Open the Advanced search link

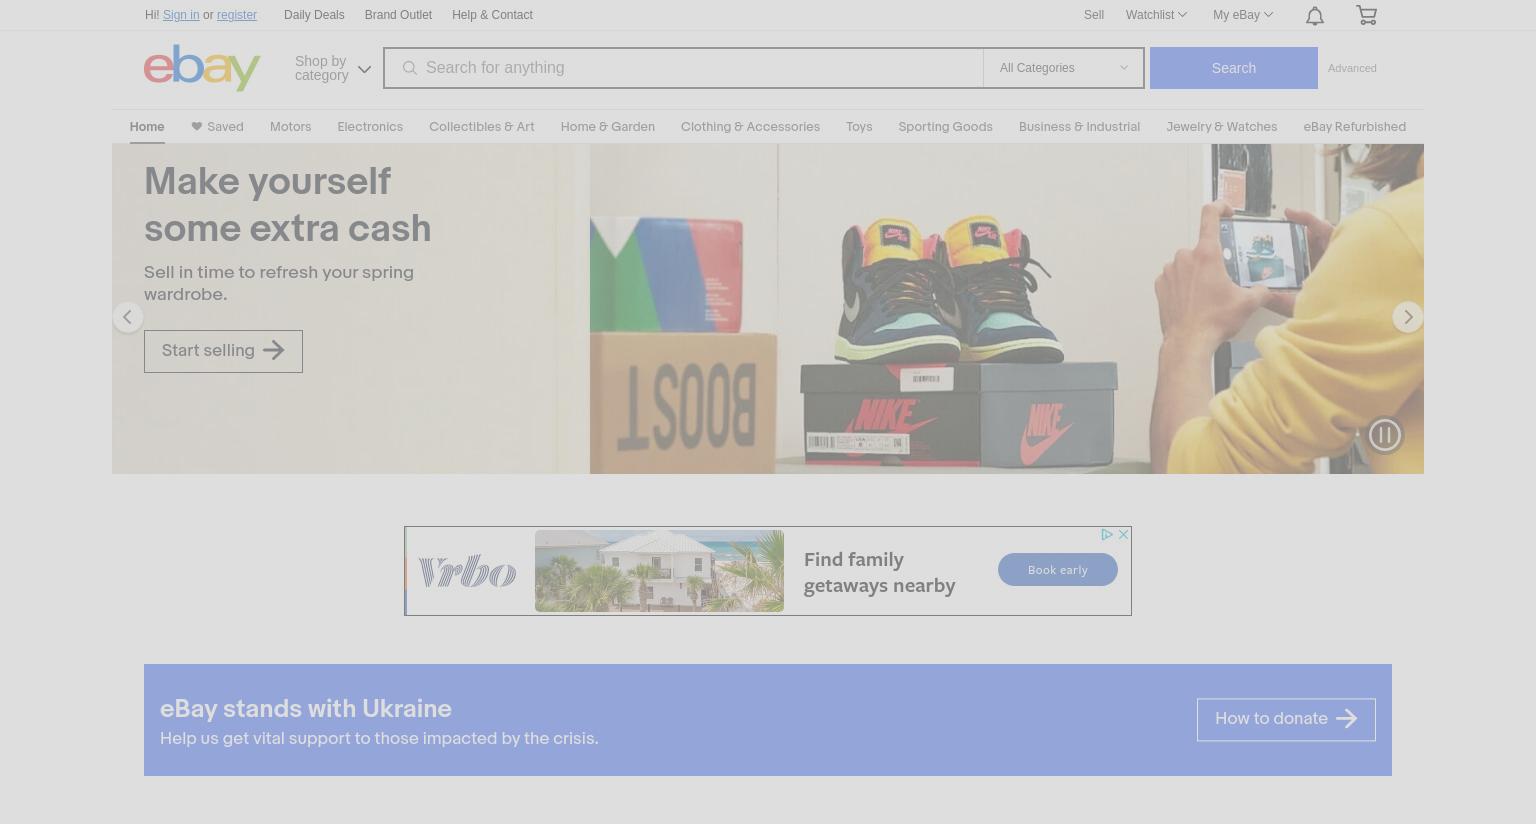pos(1352,68)
